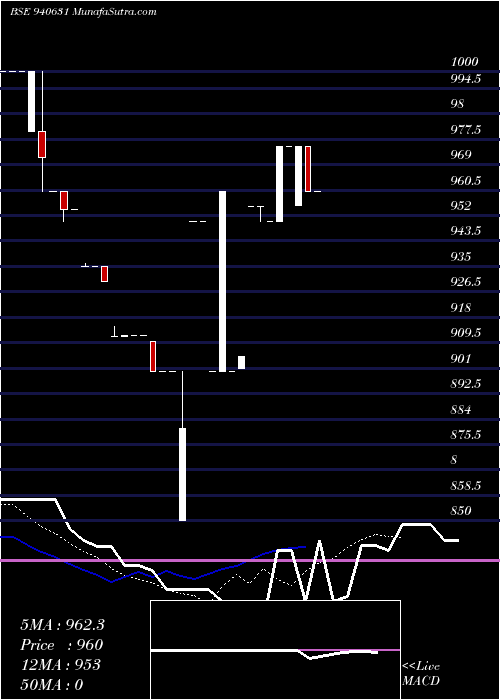Image resolution: width=500 pixels, height=700 pixels.
Task: Click the white candle dropping to 850
Action: pyautogui.click(x=183, y=474)
